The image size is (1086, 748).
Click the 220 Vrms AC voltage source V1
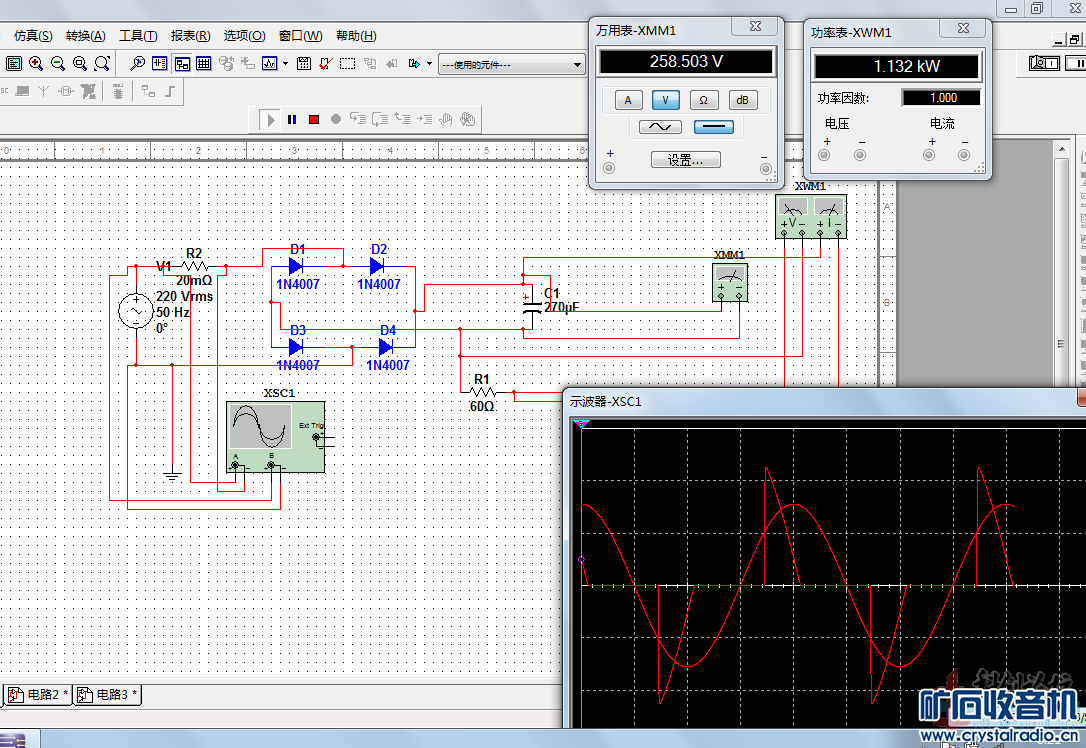pos(136,312)
